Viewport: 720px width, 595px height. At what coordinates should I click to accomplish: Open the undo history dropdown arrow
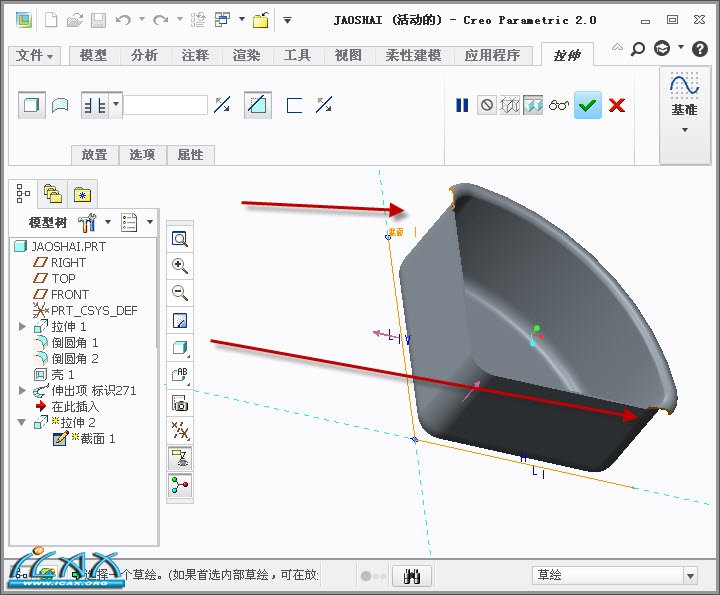pyautogui.click(x=142, y=19)
